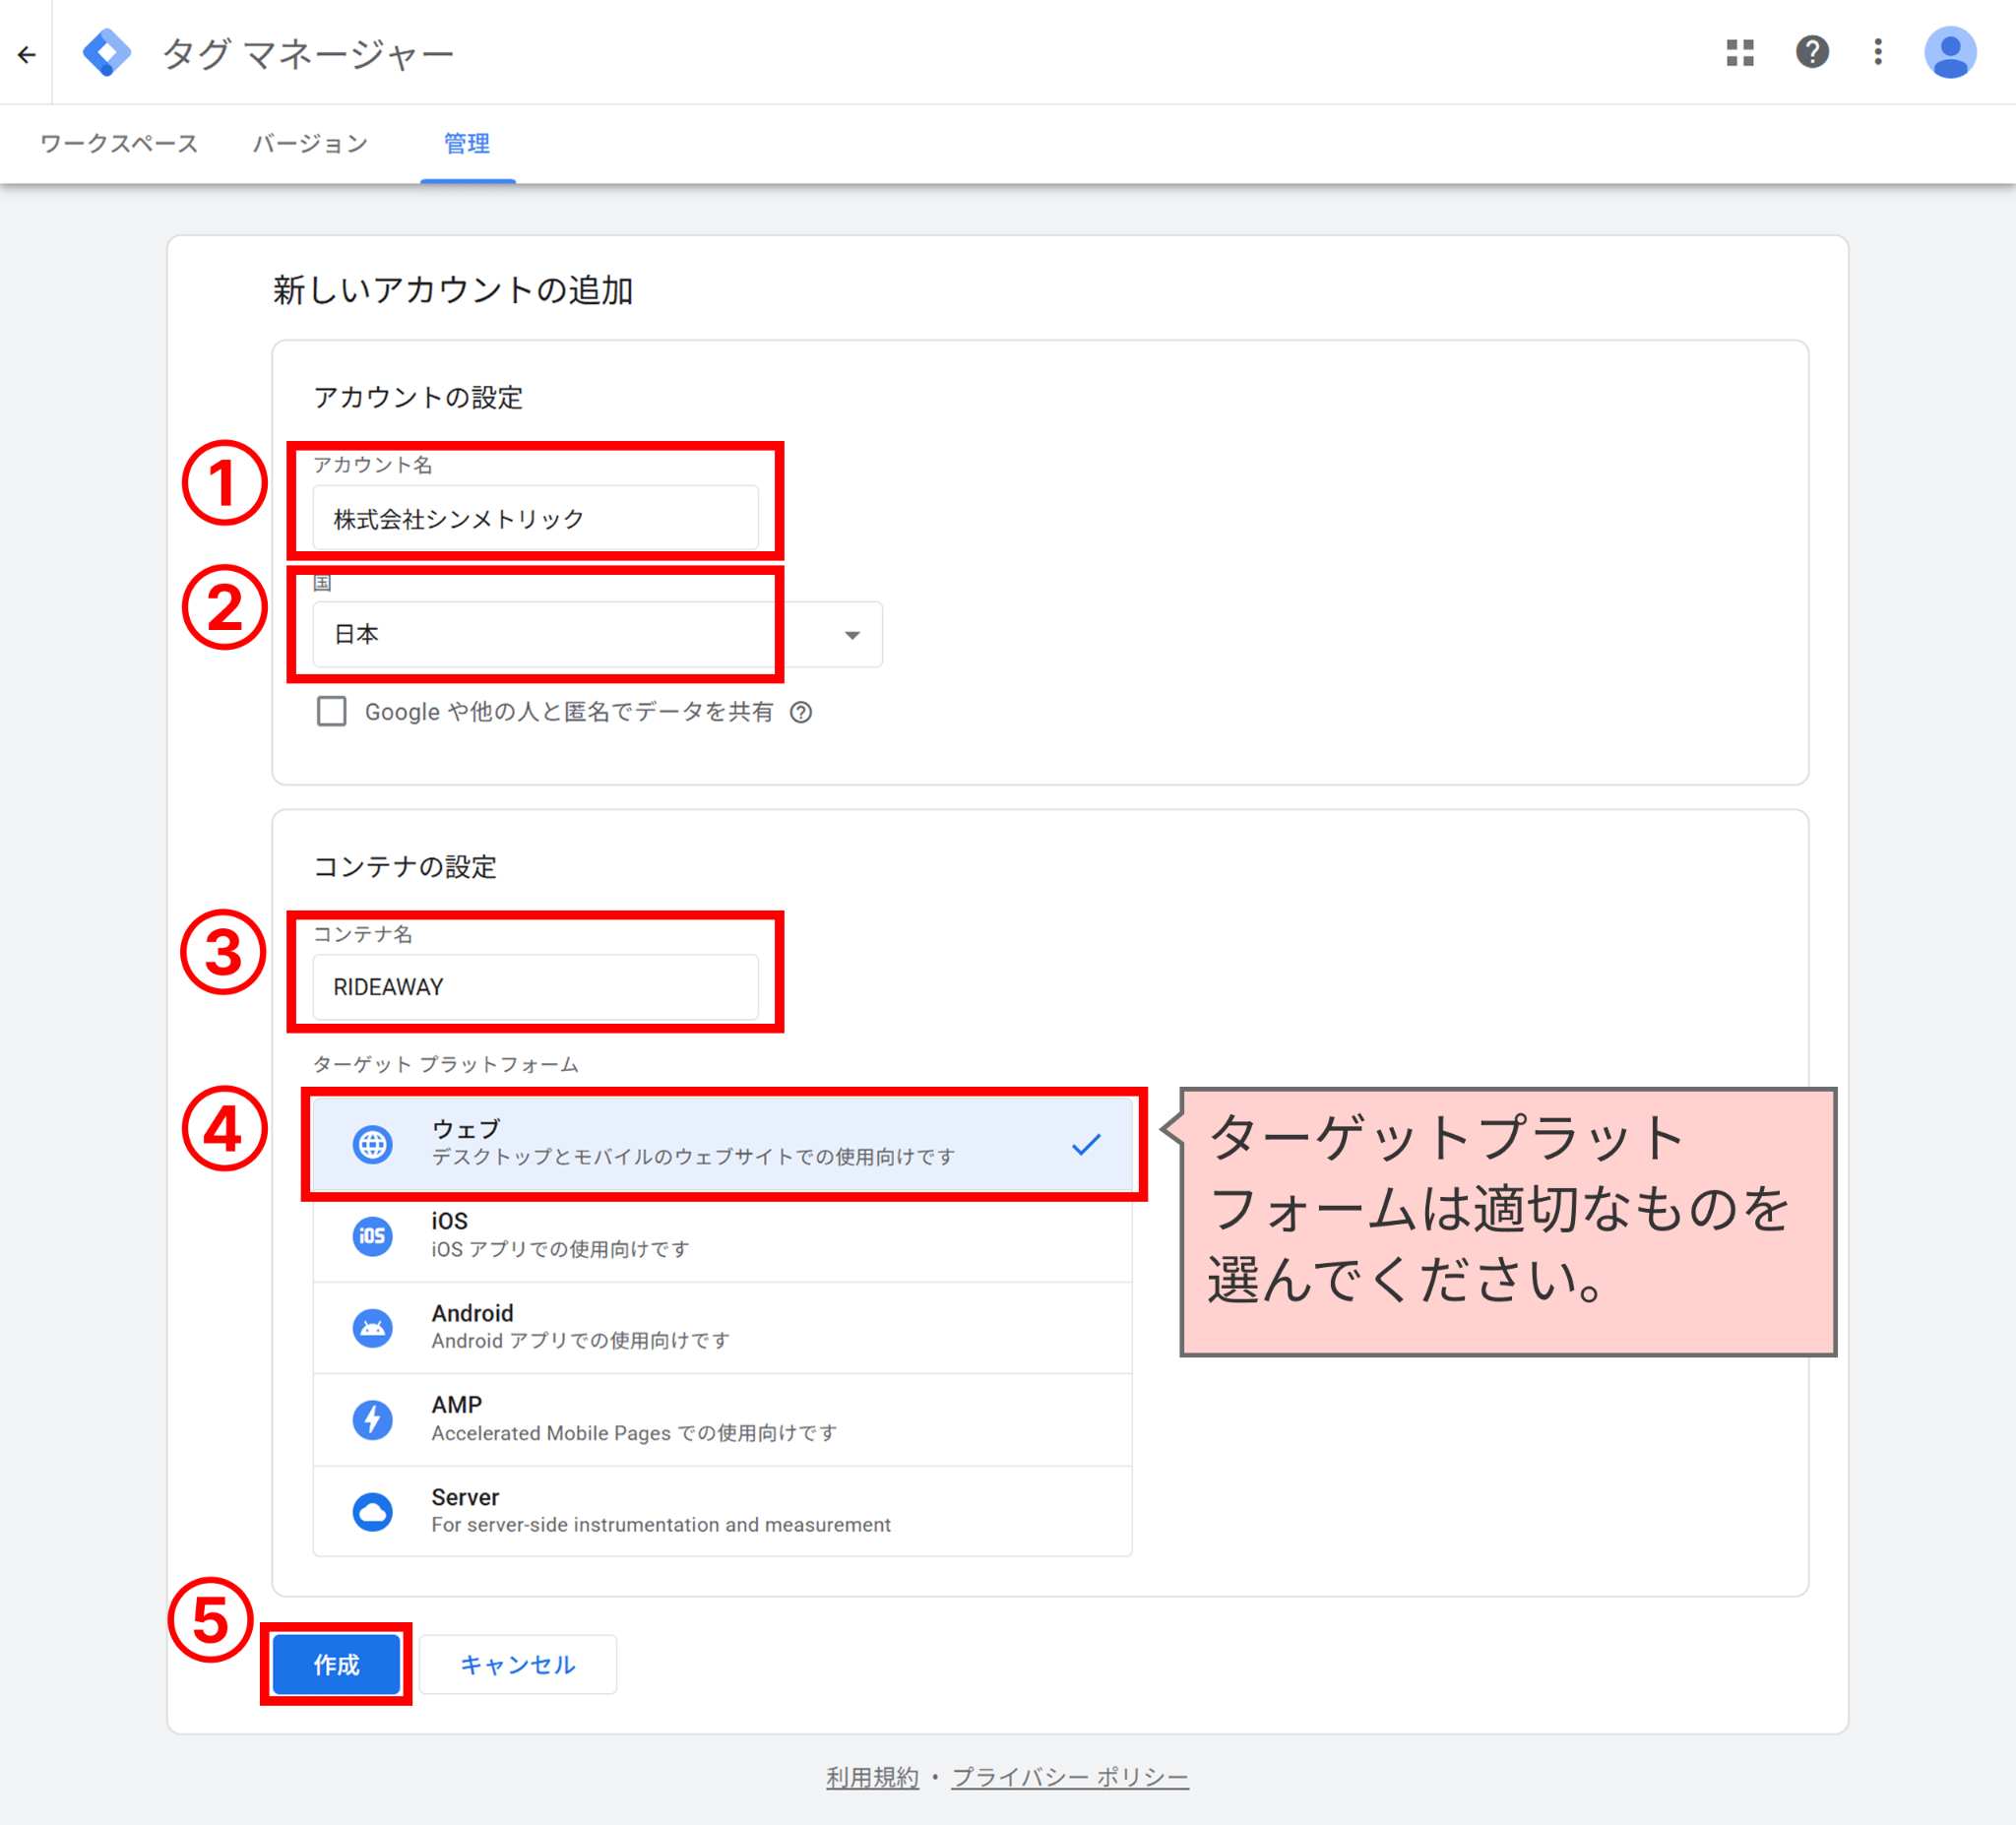2016x1825 pixels.
Task: Click the 作成 button
Action: [336, 1663]
